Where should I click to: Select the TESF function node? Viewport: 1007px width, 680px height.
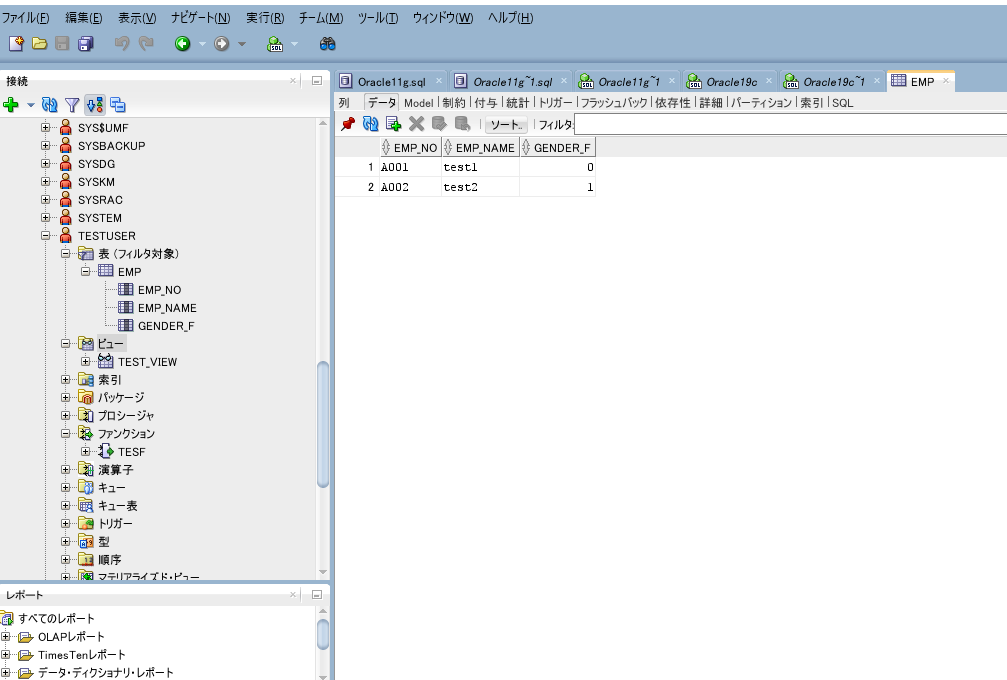coord(132,452)
